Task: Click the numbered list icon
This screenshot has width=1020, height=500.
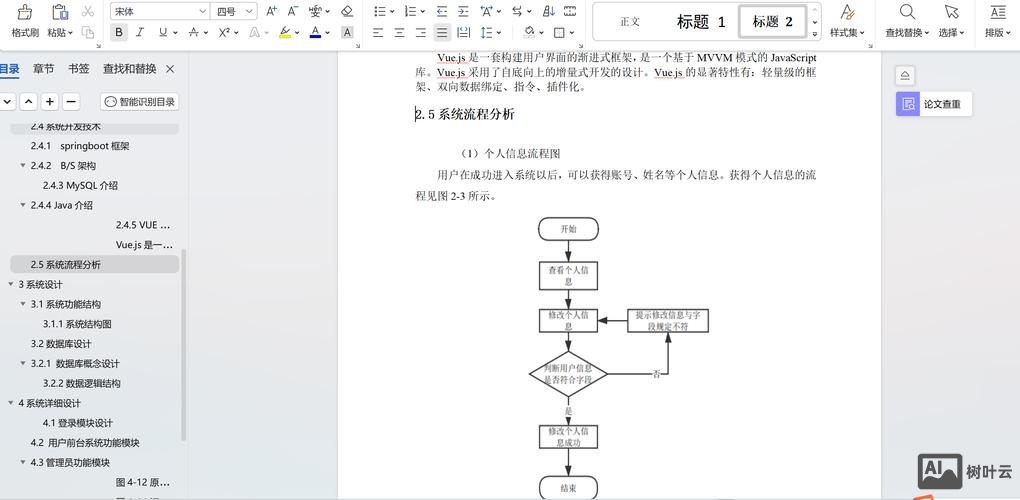Action: pyautogui.click(x=410, y=11)
